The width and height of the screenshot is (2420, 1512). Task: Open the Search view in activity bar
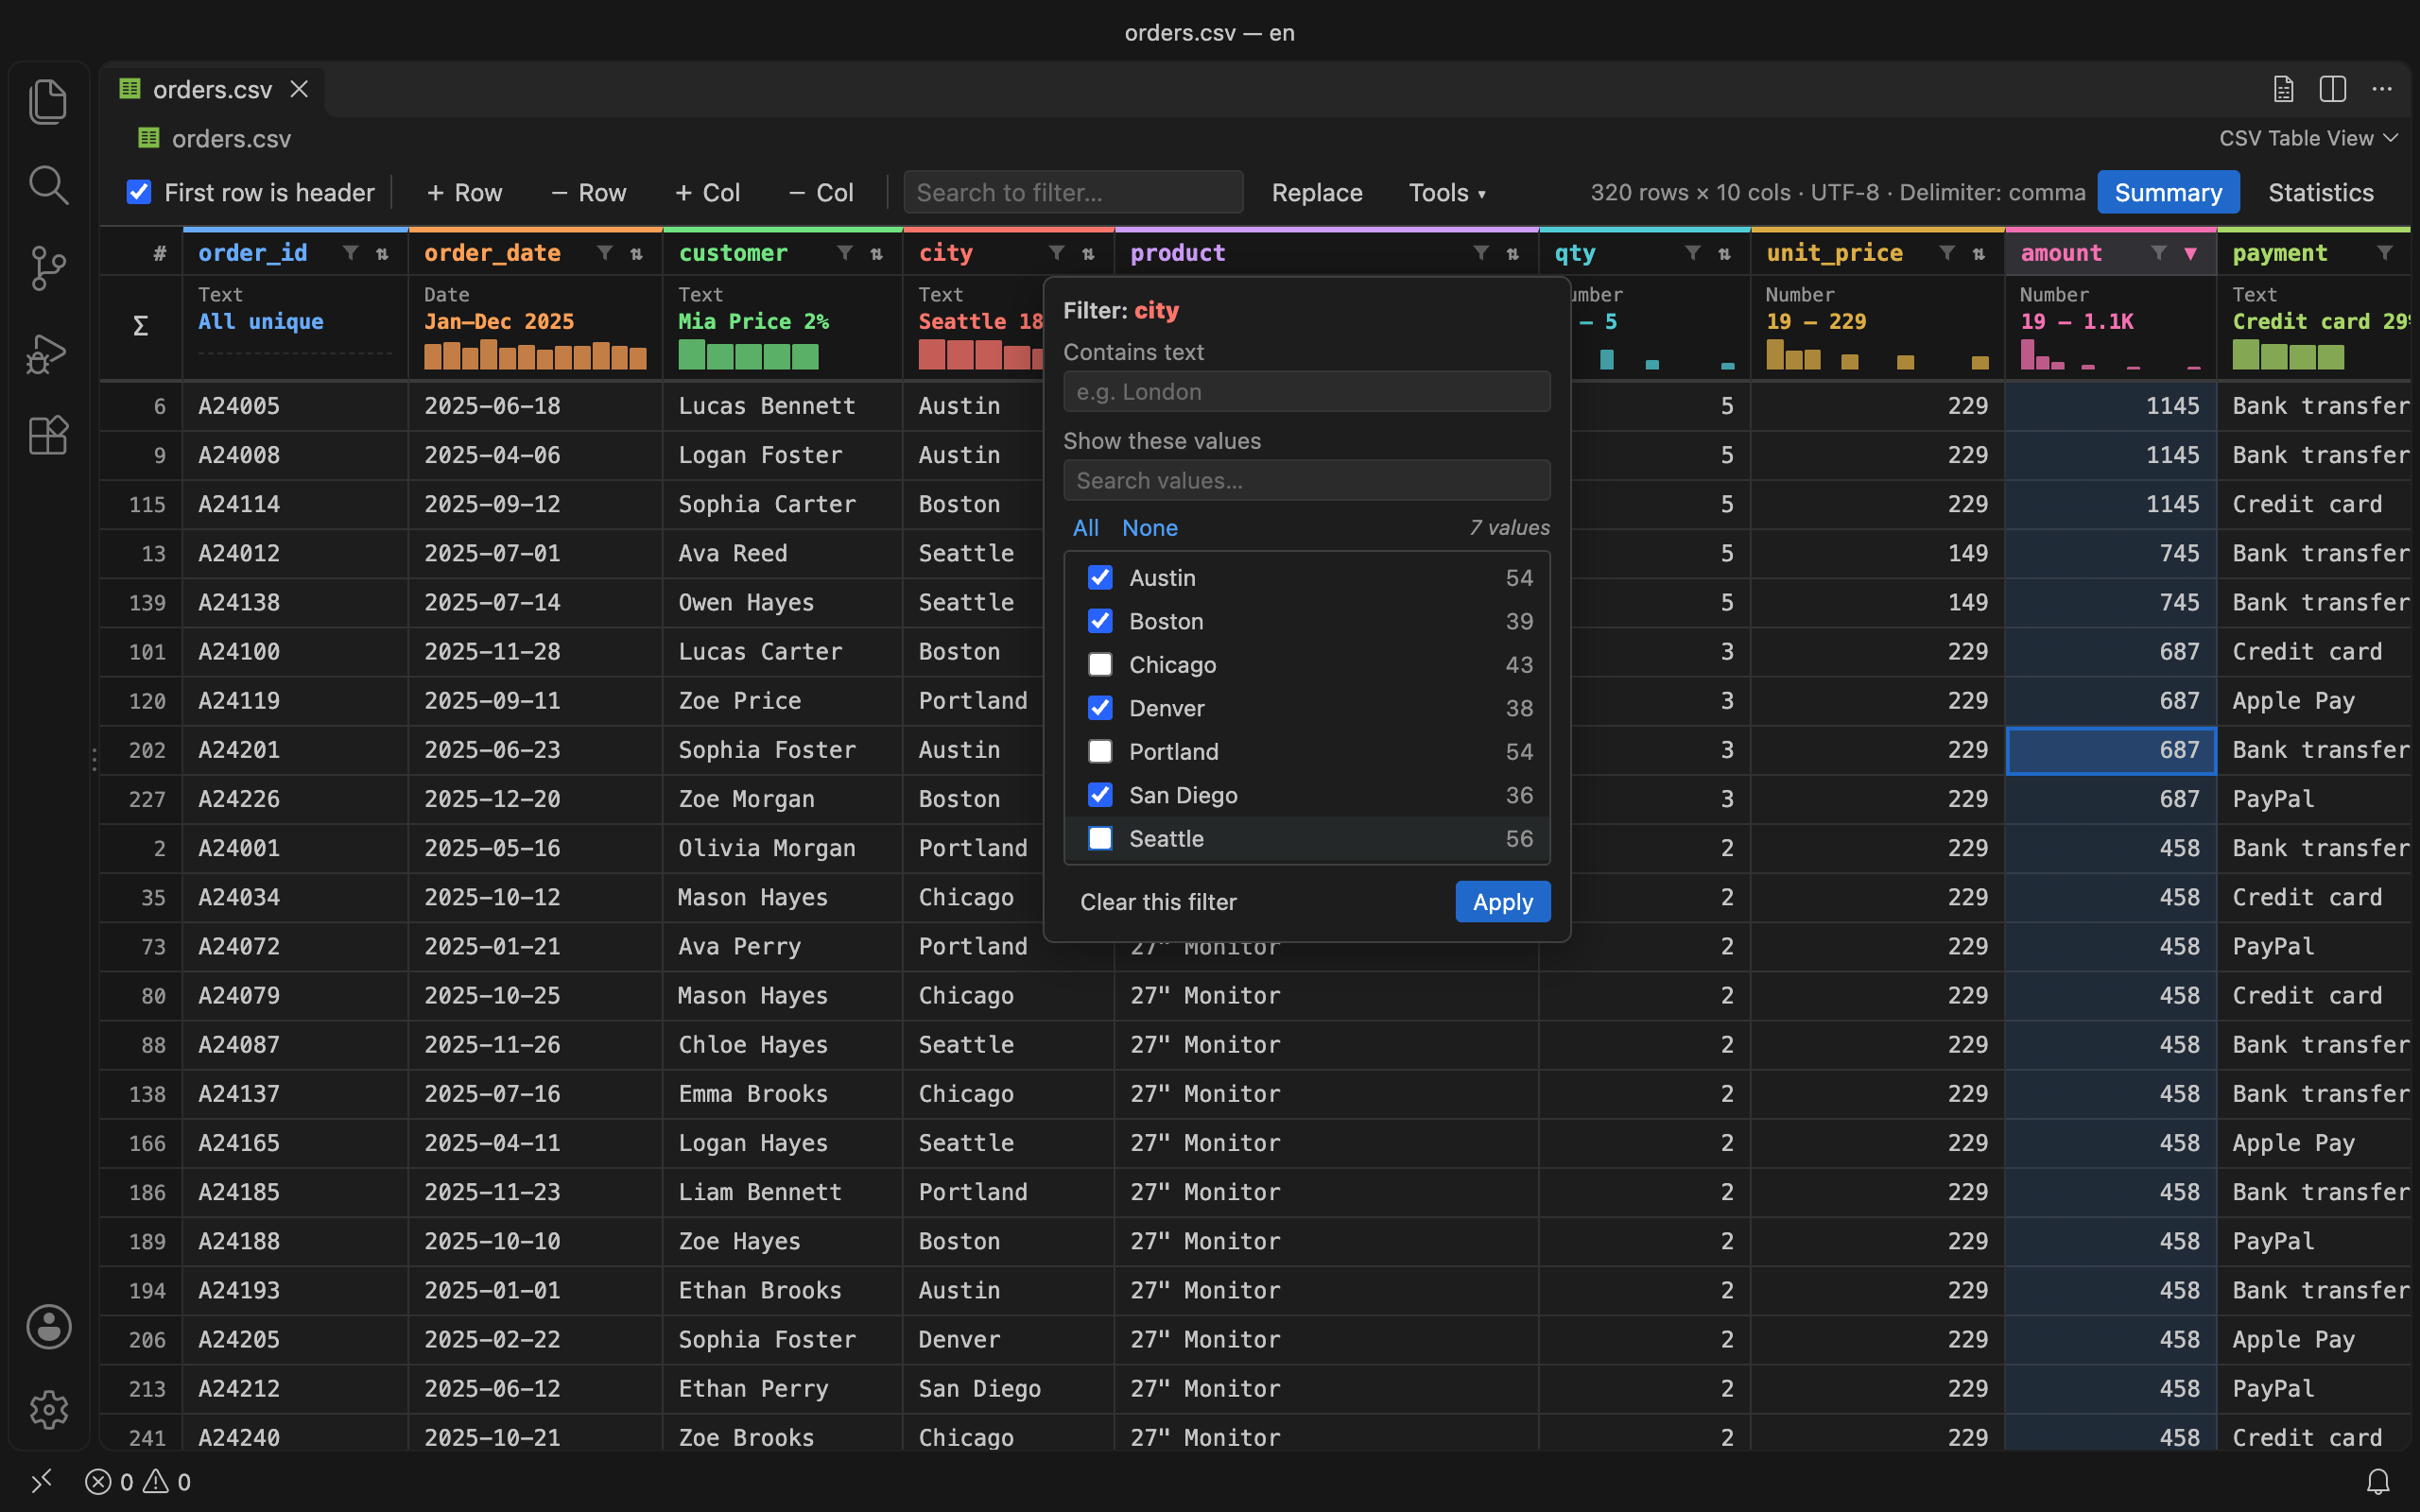pyautogui.click(x=48, y=185)
